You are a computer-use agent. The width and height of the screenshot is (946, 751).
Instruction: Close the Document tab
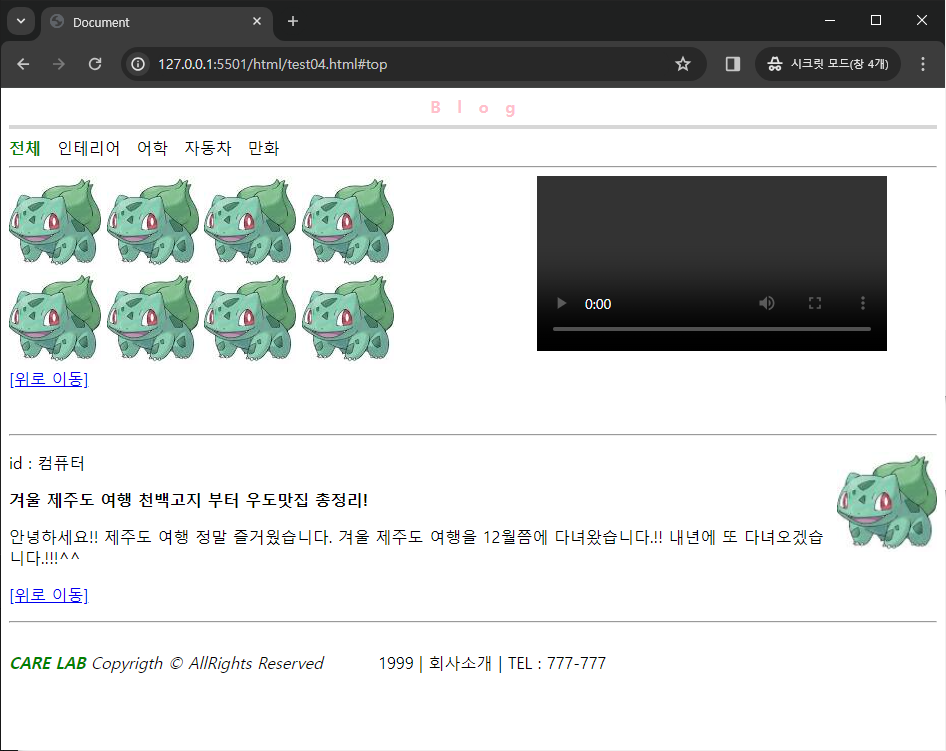(x=257, y=21)
